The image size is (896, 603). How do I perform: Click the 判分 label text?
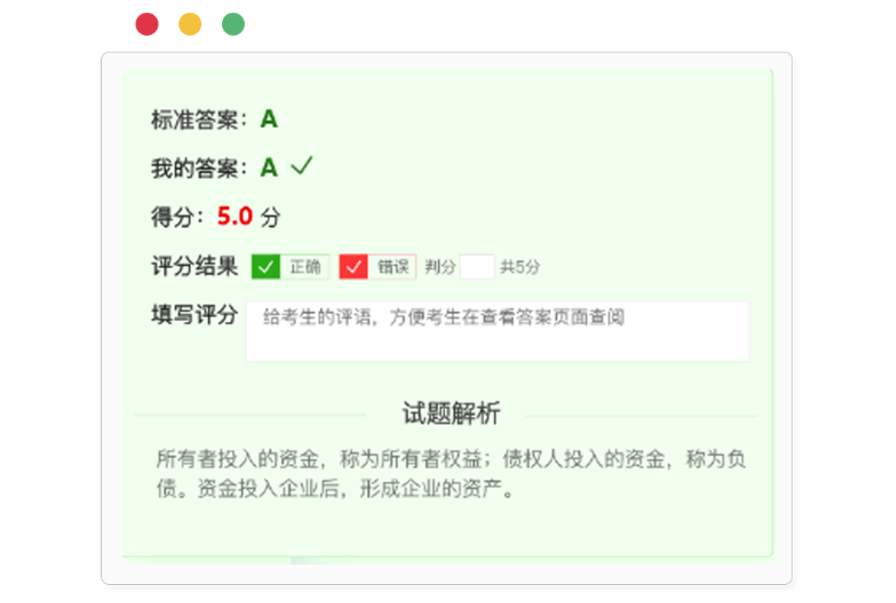point(440,267)
